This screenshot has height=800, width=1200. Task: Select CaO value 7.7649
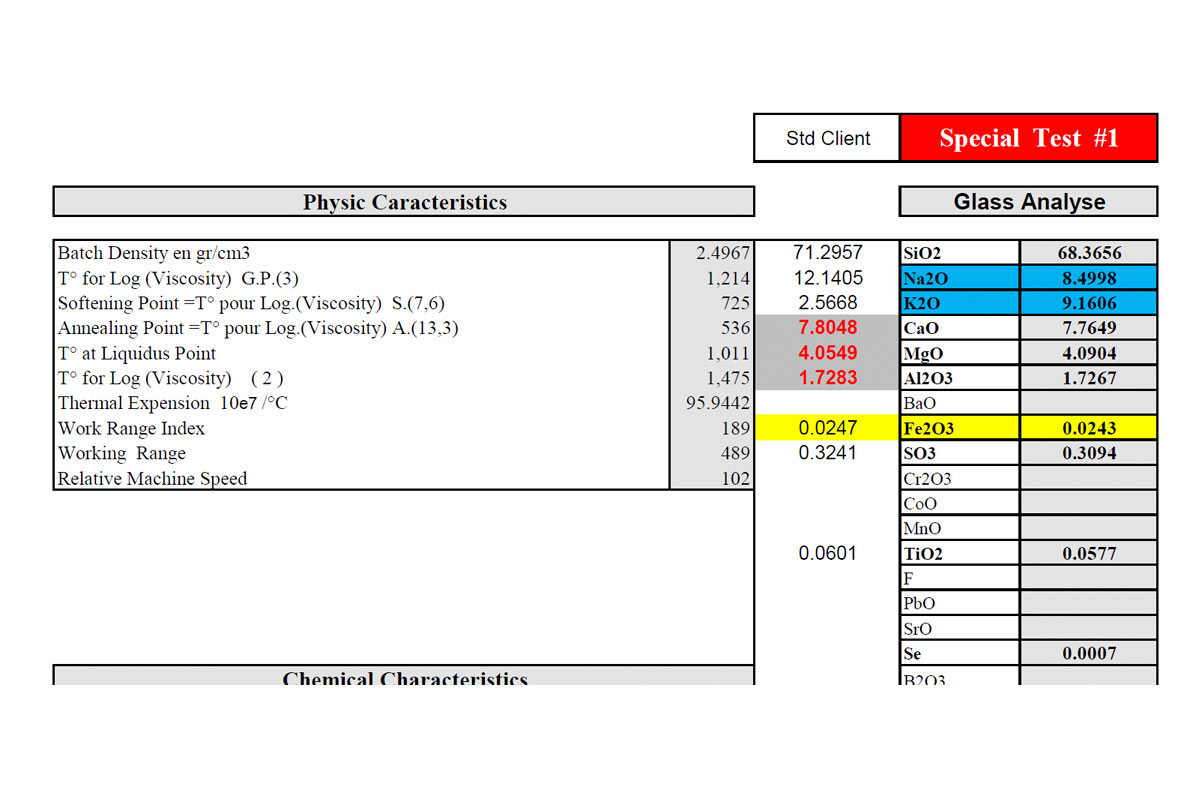1089,328
